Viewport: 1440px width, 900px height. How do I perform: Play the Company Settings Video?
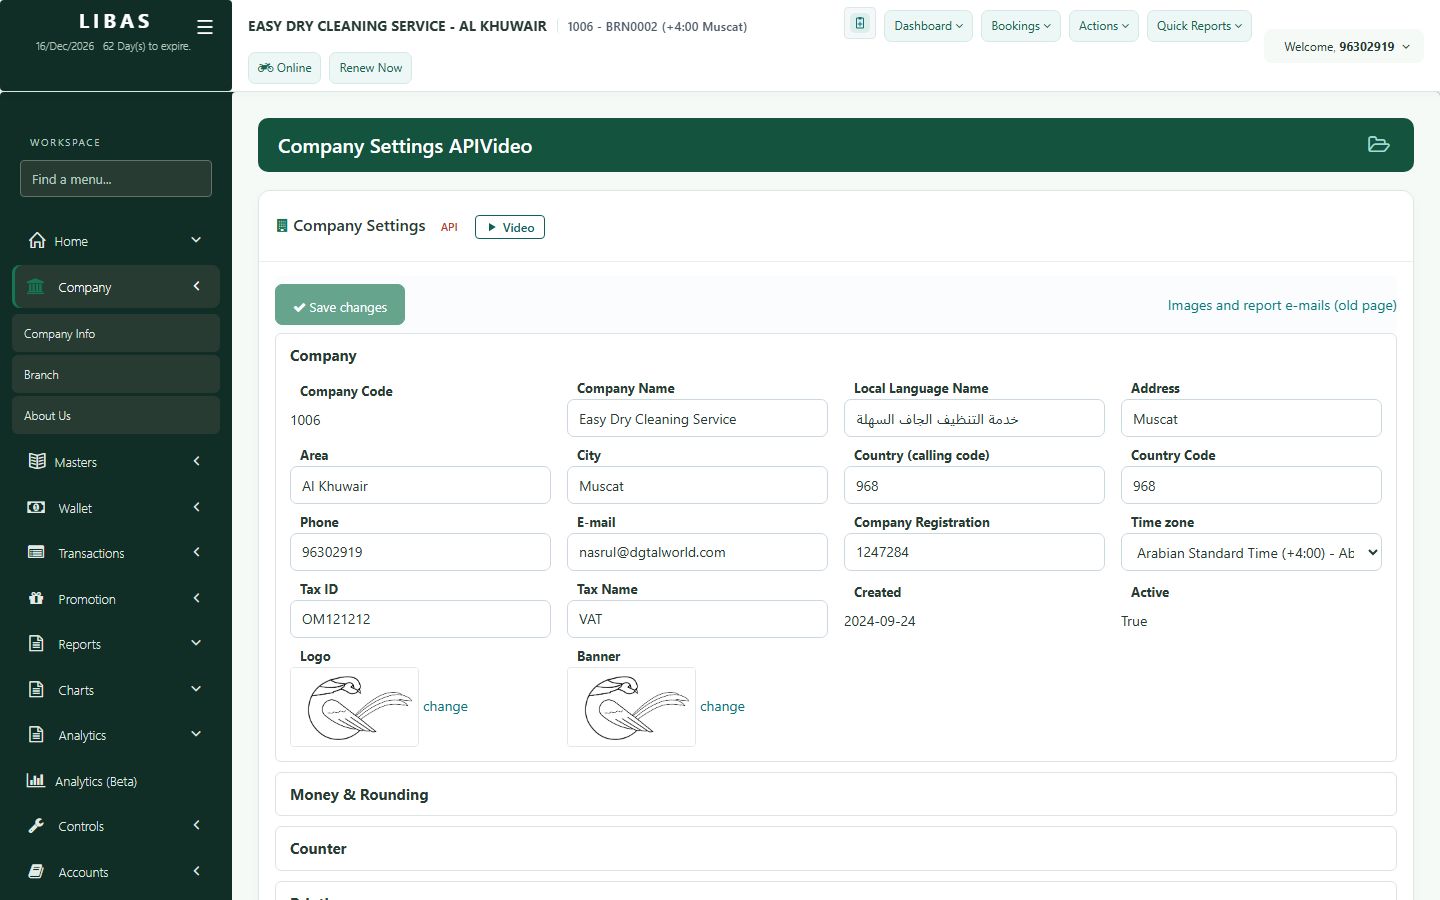(x=510, y=227)
